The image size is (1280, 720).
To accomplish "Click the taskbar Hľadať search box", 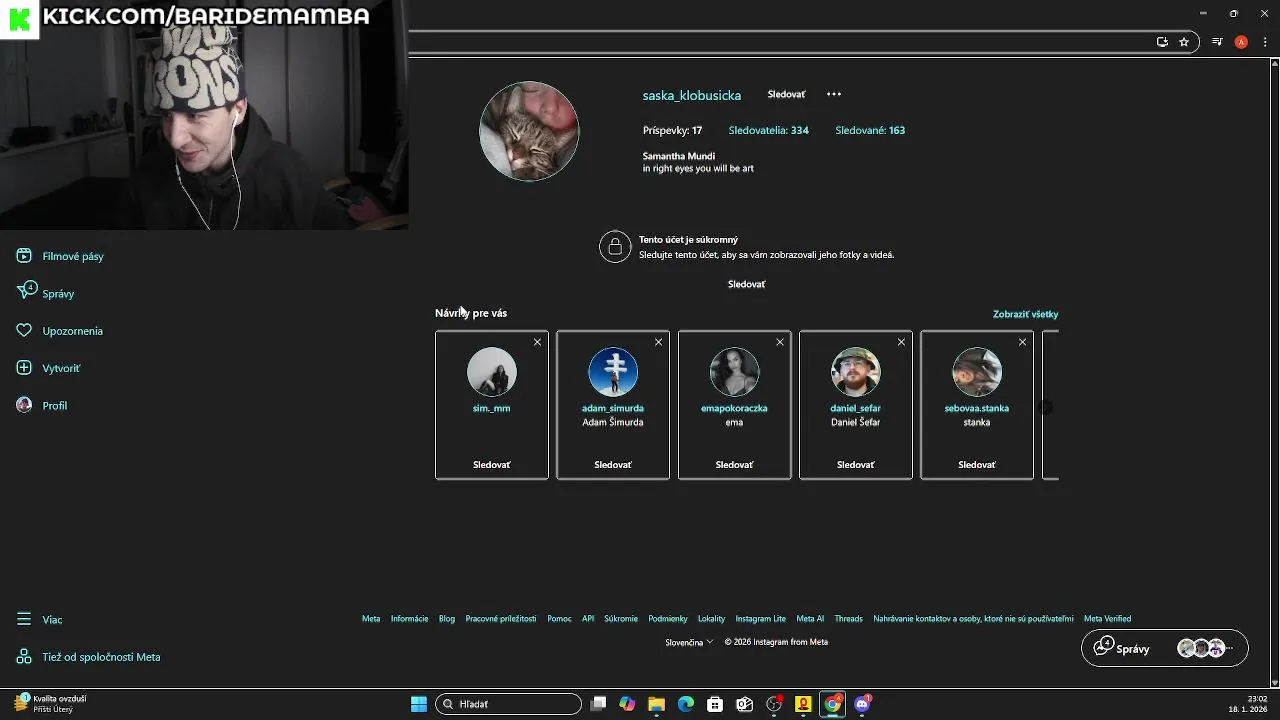I will coord(509,704).
